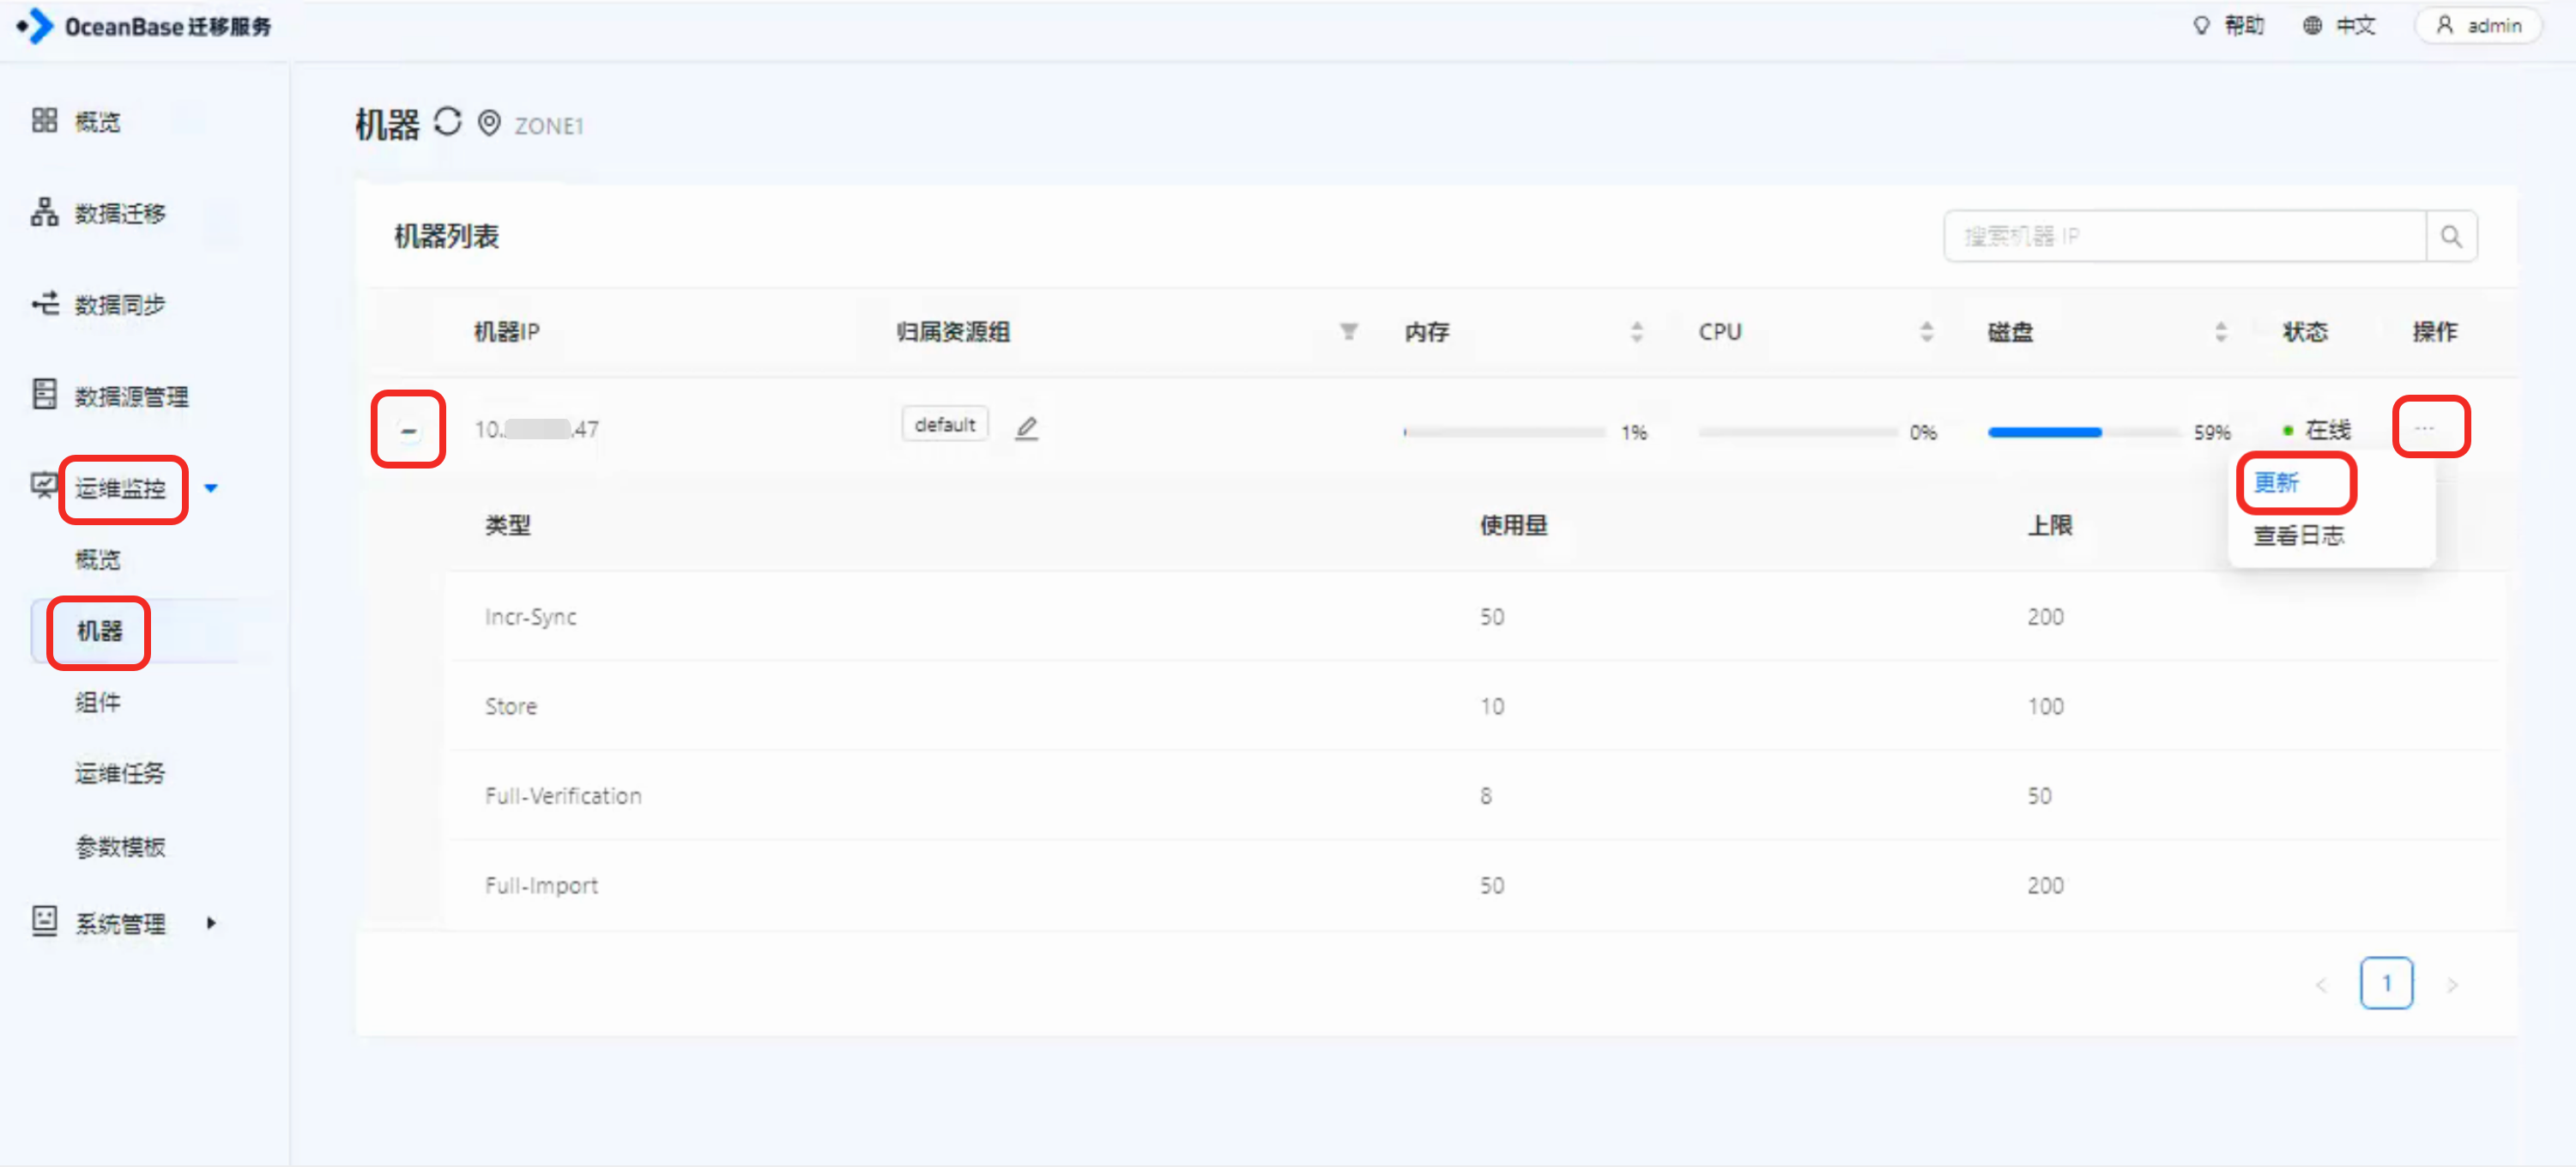Screen dimensions: 2576x1167
Task: Click the Incr-Sync type row
Action: tap(1475, 616)
